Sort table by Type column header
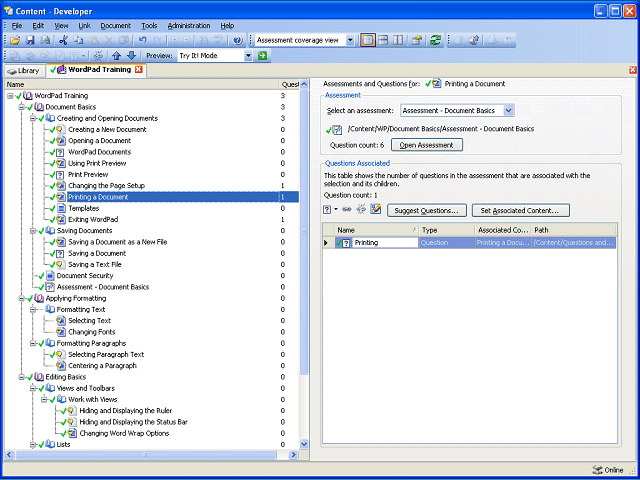640x480 pixels. tap(447, 230)
